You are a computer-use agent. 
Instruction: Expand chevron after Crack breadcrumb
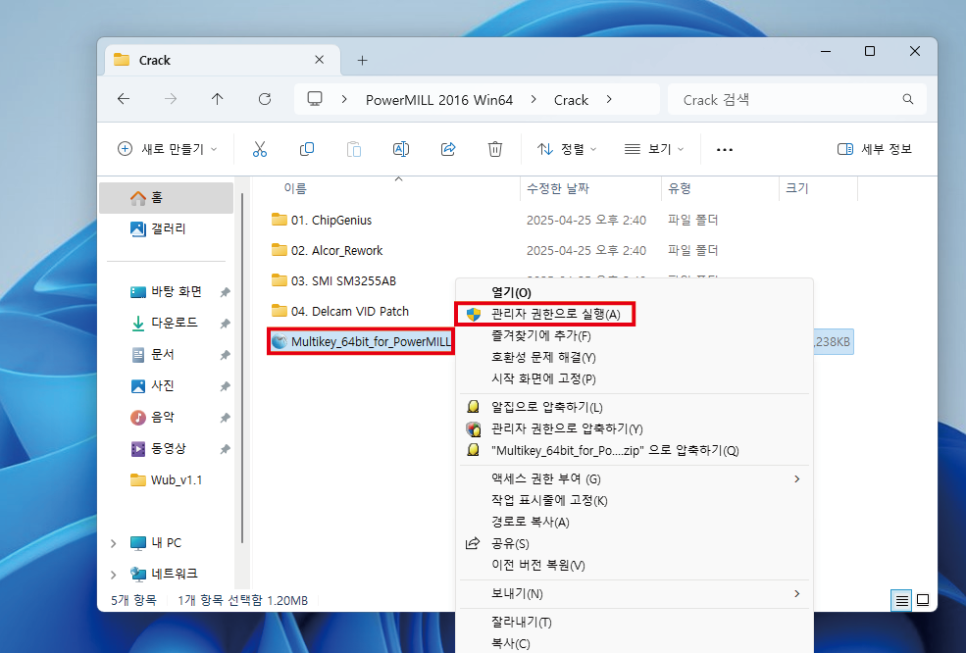609,99
